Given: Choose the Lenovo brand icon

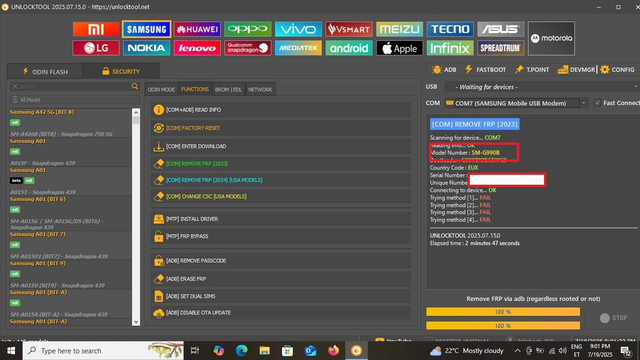Looking at the screenshot, I should click(x=197, y=48).
